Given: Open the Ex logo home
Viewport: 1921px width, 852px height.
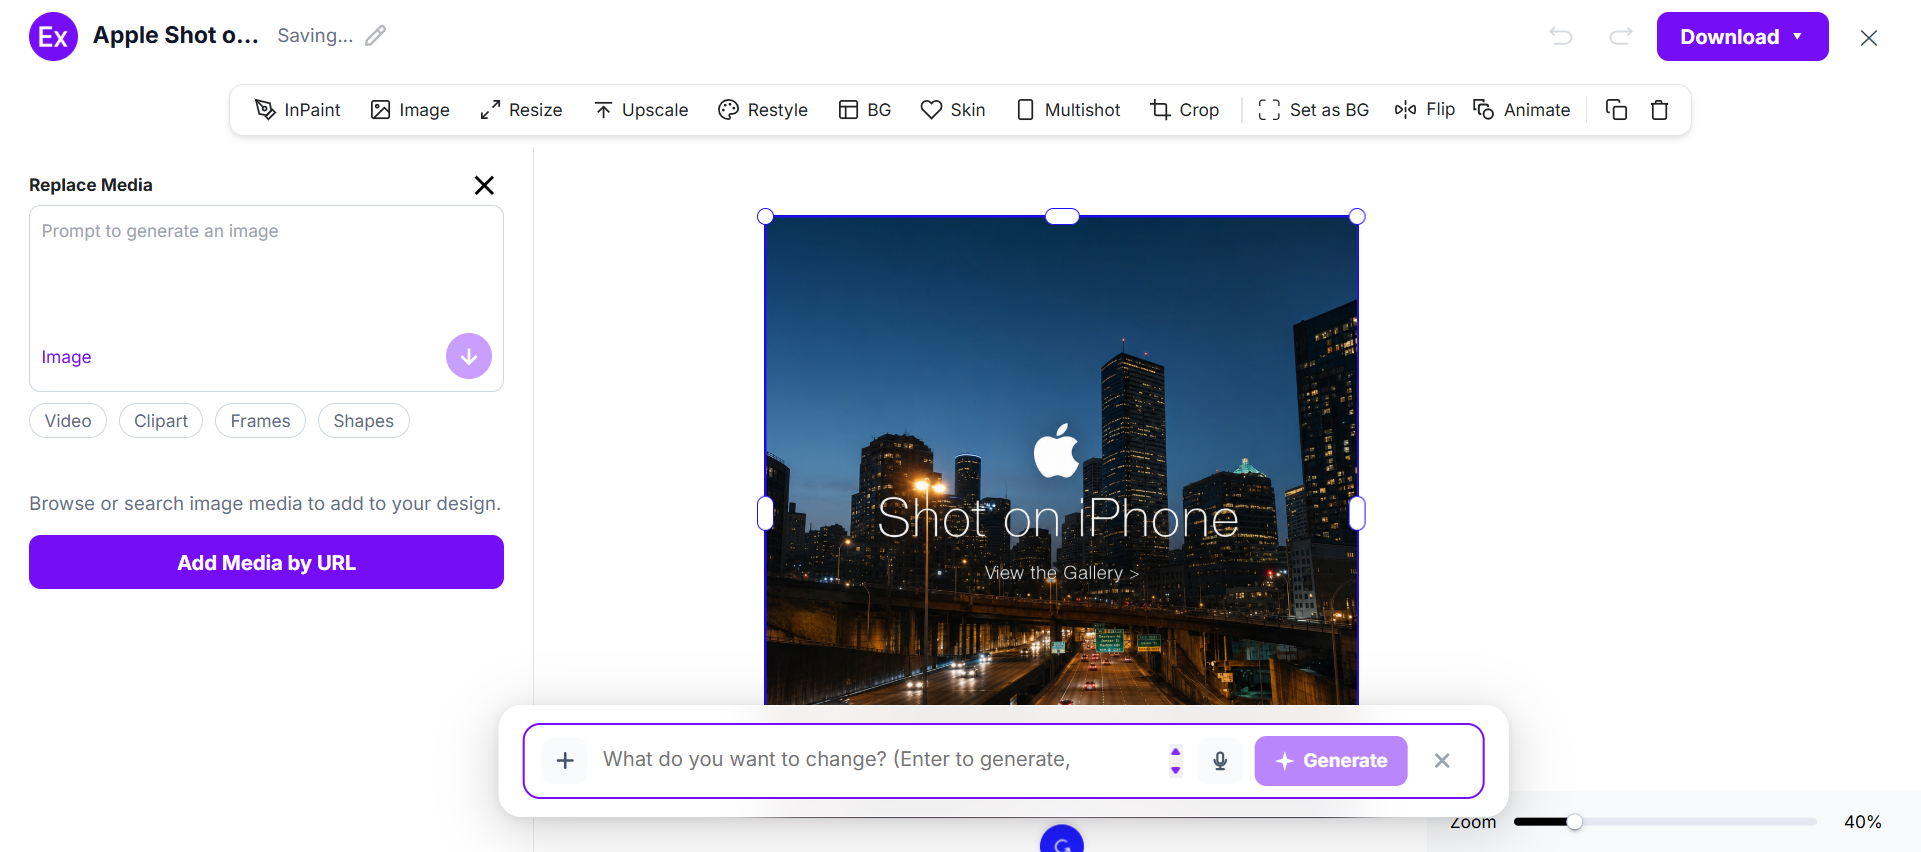Looking at the screenshot, I should pos(54,37).
